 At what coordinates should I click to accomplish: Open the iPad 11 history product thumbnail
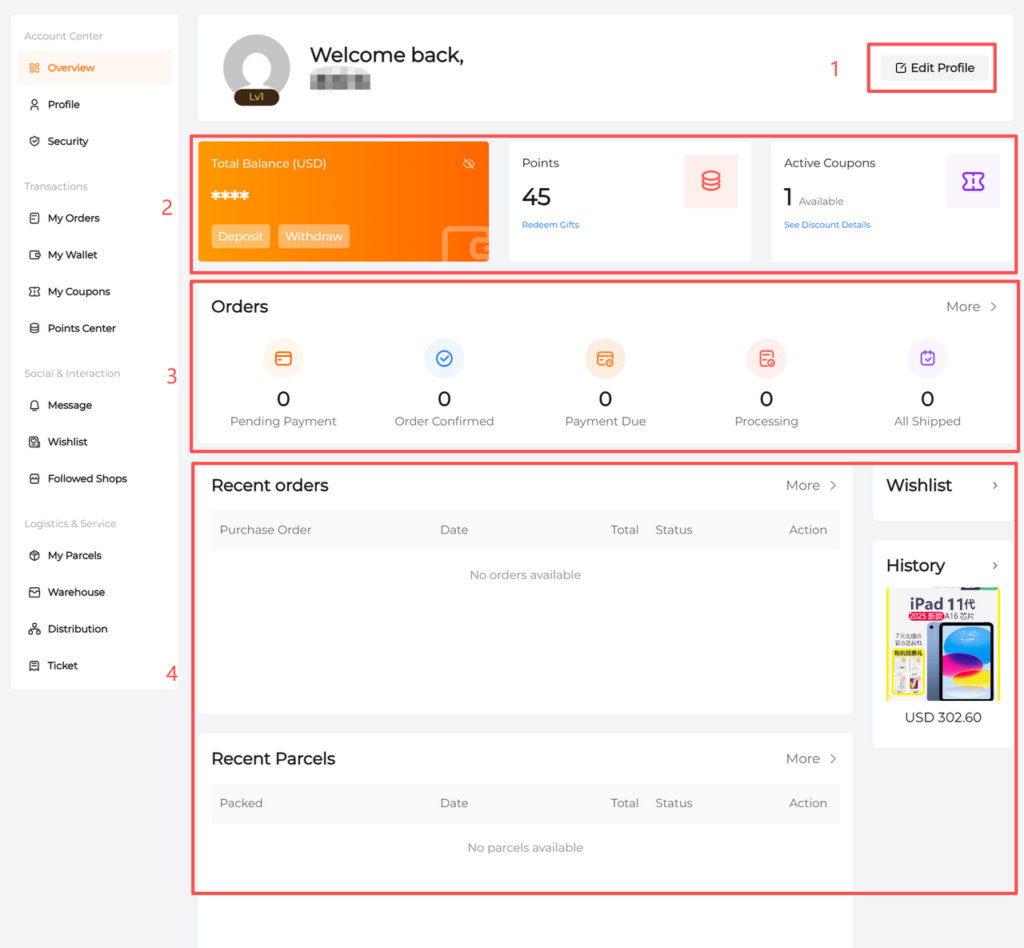tap(942, 645)
